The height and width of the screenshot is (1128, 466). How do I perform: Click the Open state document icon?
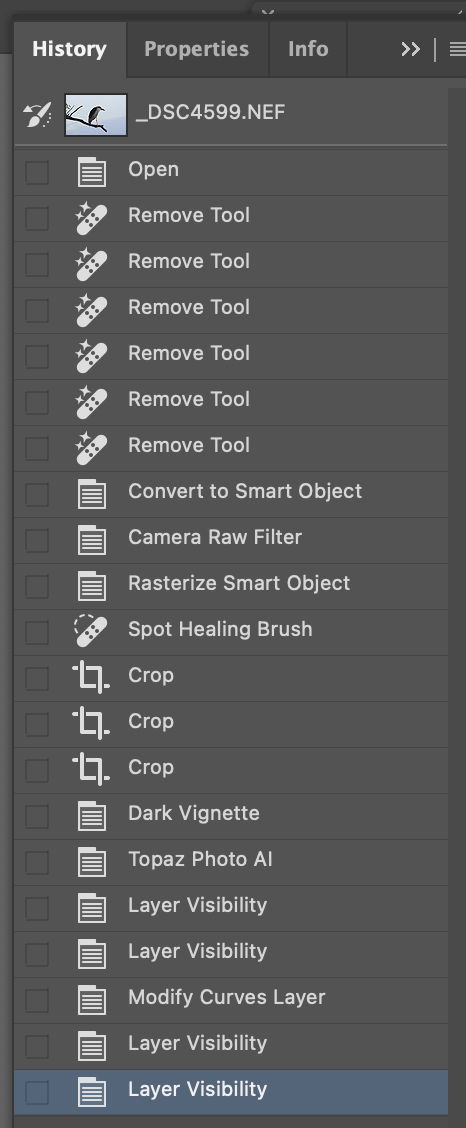click(x=92, y=173)
